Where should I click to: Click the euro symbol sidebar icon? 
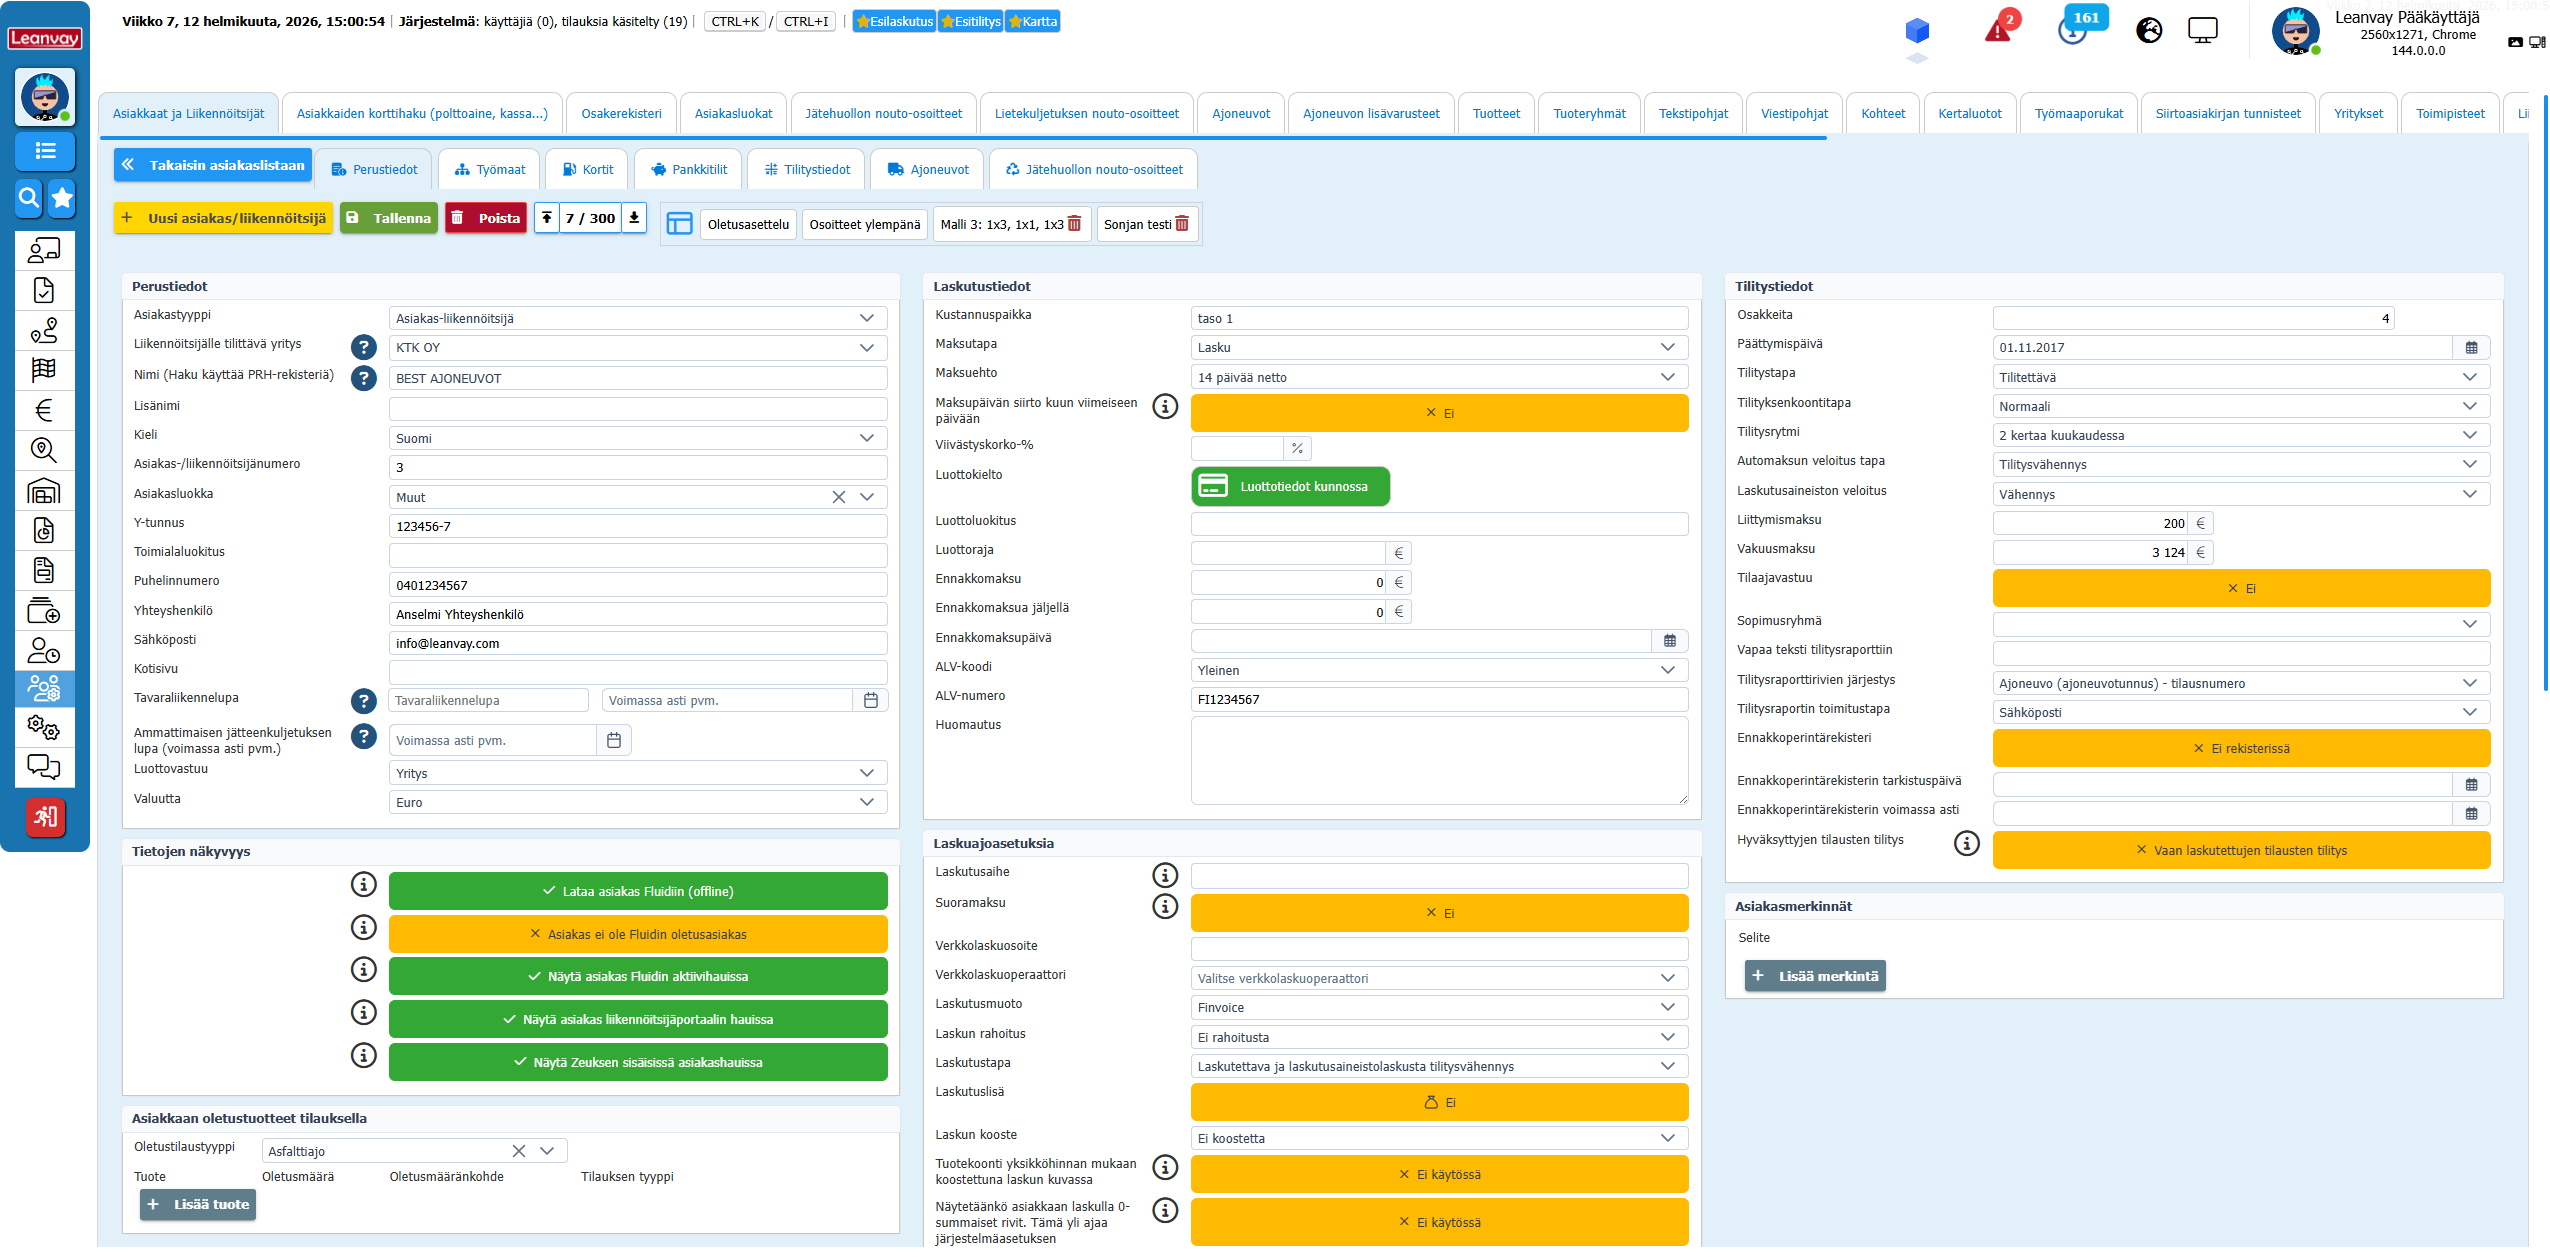click(x=44, y=410)
